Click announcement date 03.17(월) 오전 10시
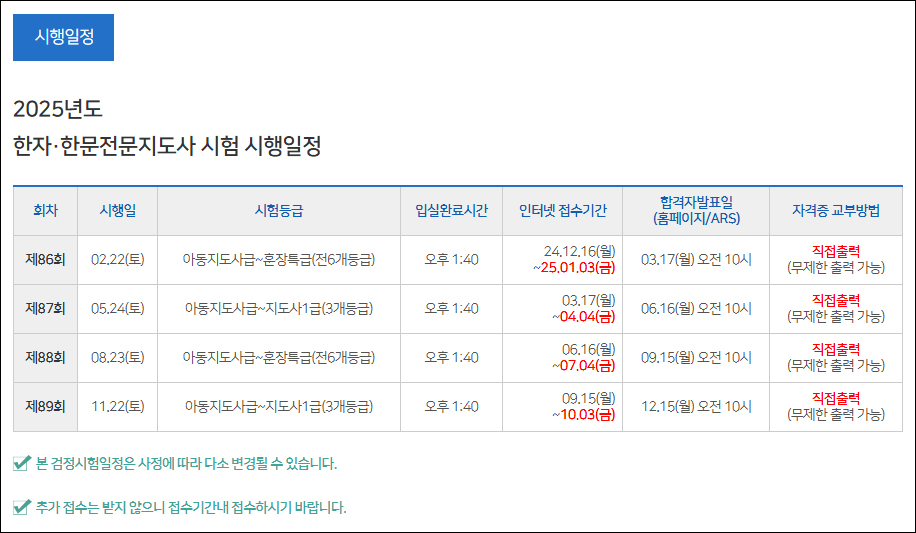Image resolution: width=916 pixels, height=533 pixels. [696, 259]
